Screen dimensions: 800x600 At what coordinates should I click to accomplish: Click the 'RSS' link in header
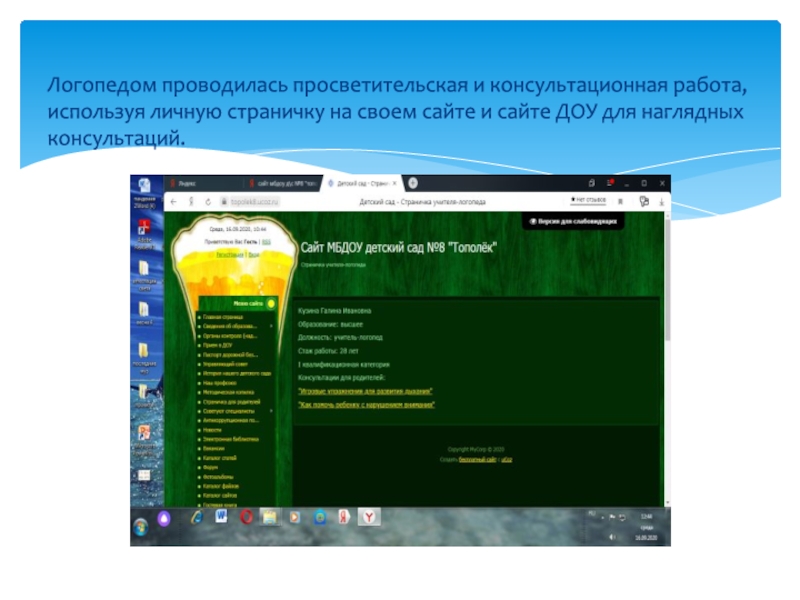pyautogui.click(x=266, y=242)
